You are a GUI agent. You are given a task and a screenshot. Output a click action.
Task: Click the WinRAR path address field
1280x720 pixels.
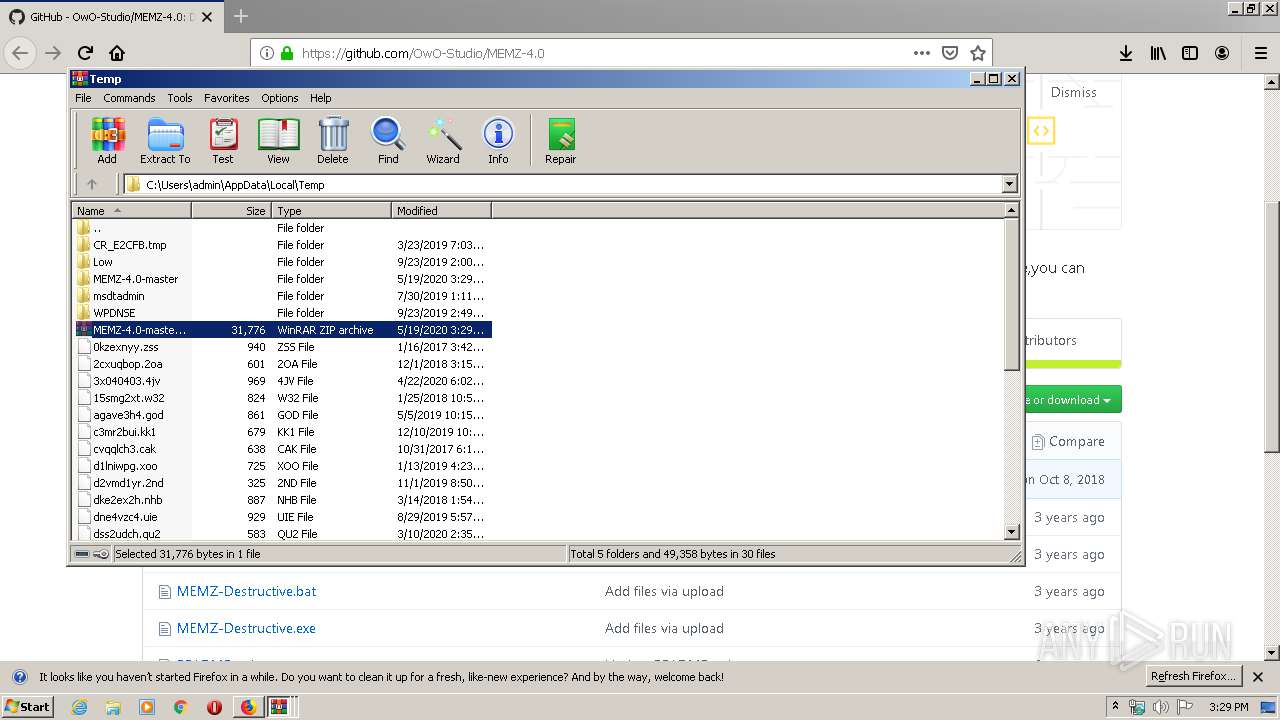(570, 184)
